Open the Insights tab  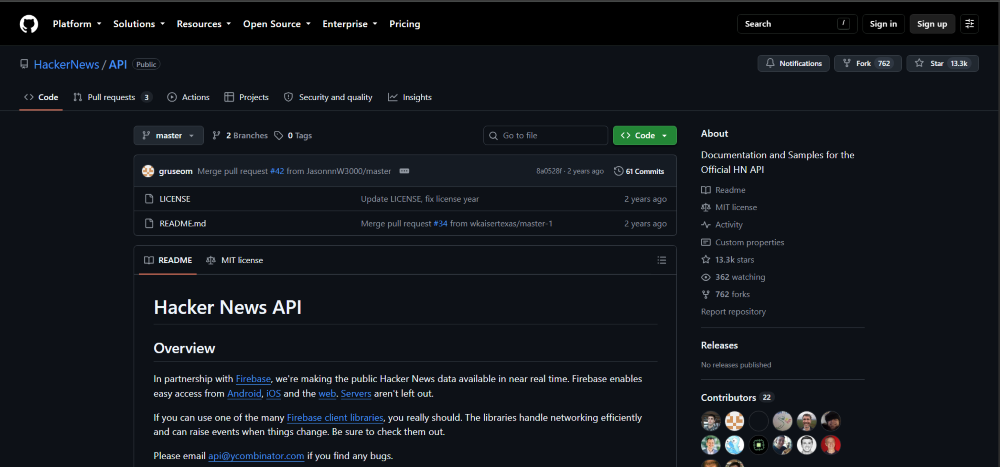[x=409, y=97]
